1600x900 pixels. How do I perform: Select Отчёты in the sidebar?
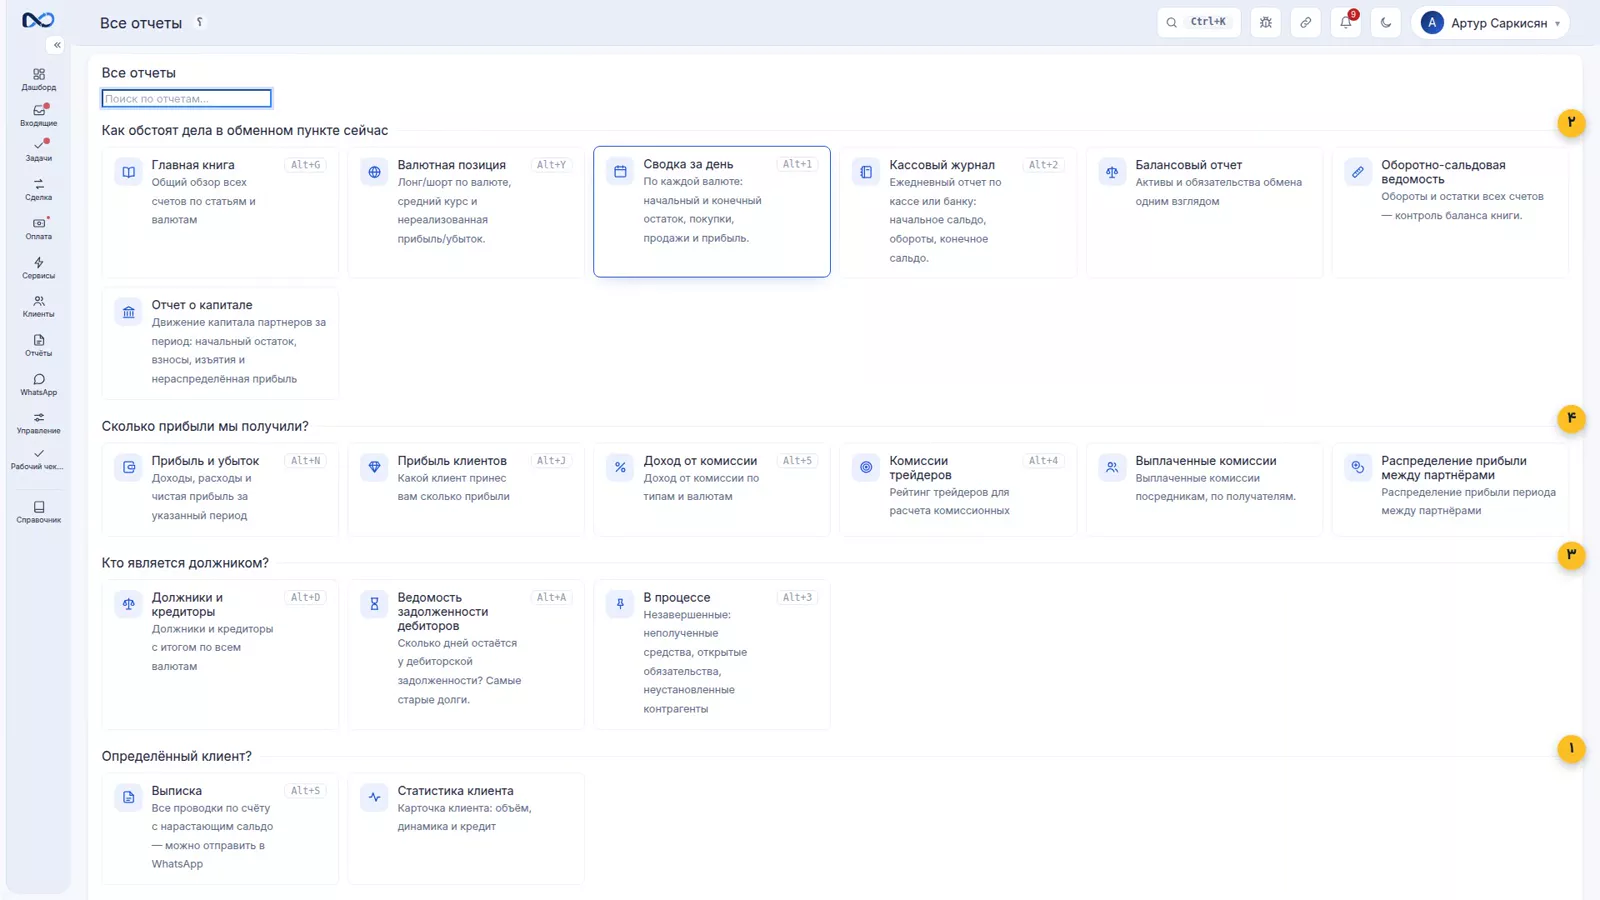pyautogui.click(x=39, y=345)
